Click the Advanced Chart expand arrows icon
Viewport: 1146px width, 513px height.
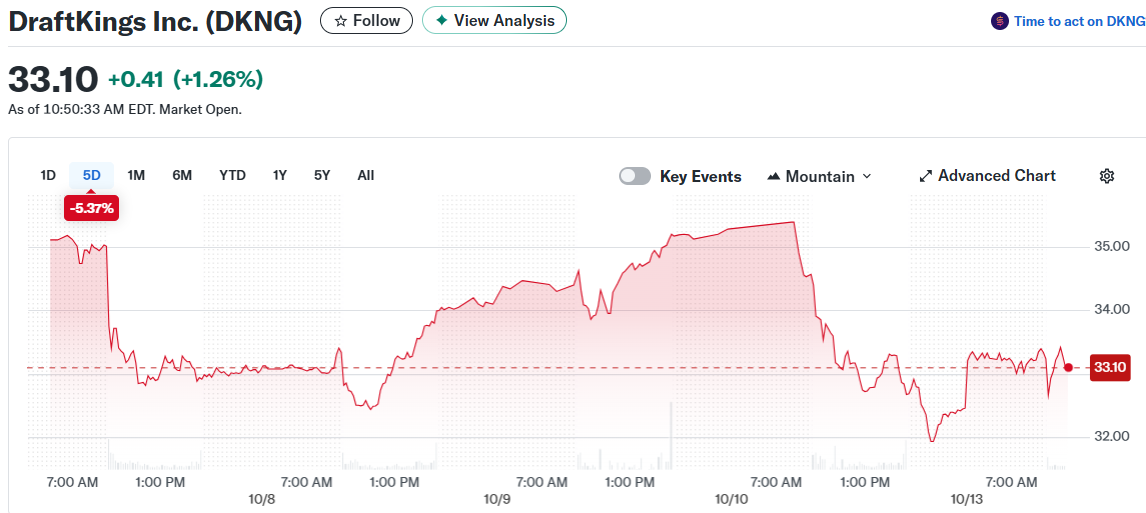click(x=926, y=176)
